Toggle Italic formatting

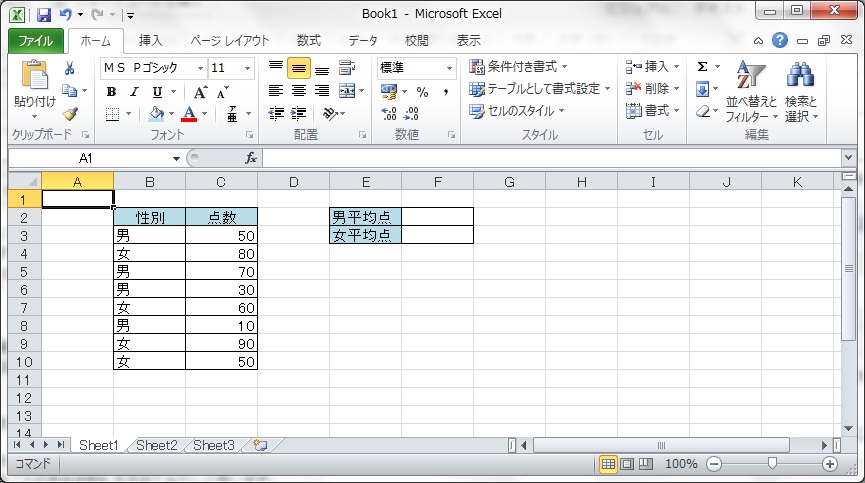pyautogui.click(x=135, y=92)
